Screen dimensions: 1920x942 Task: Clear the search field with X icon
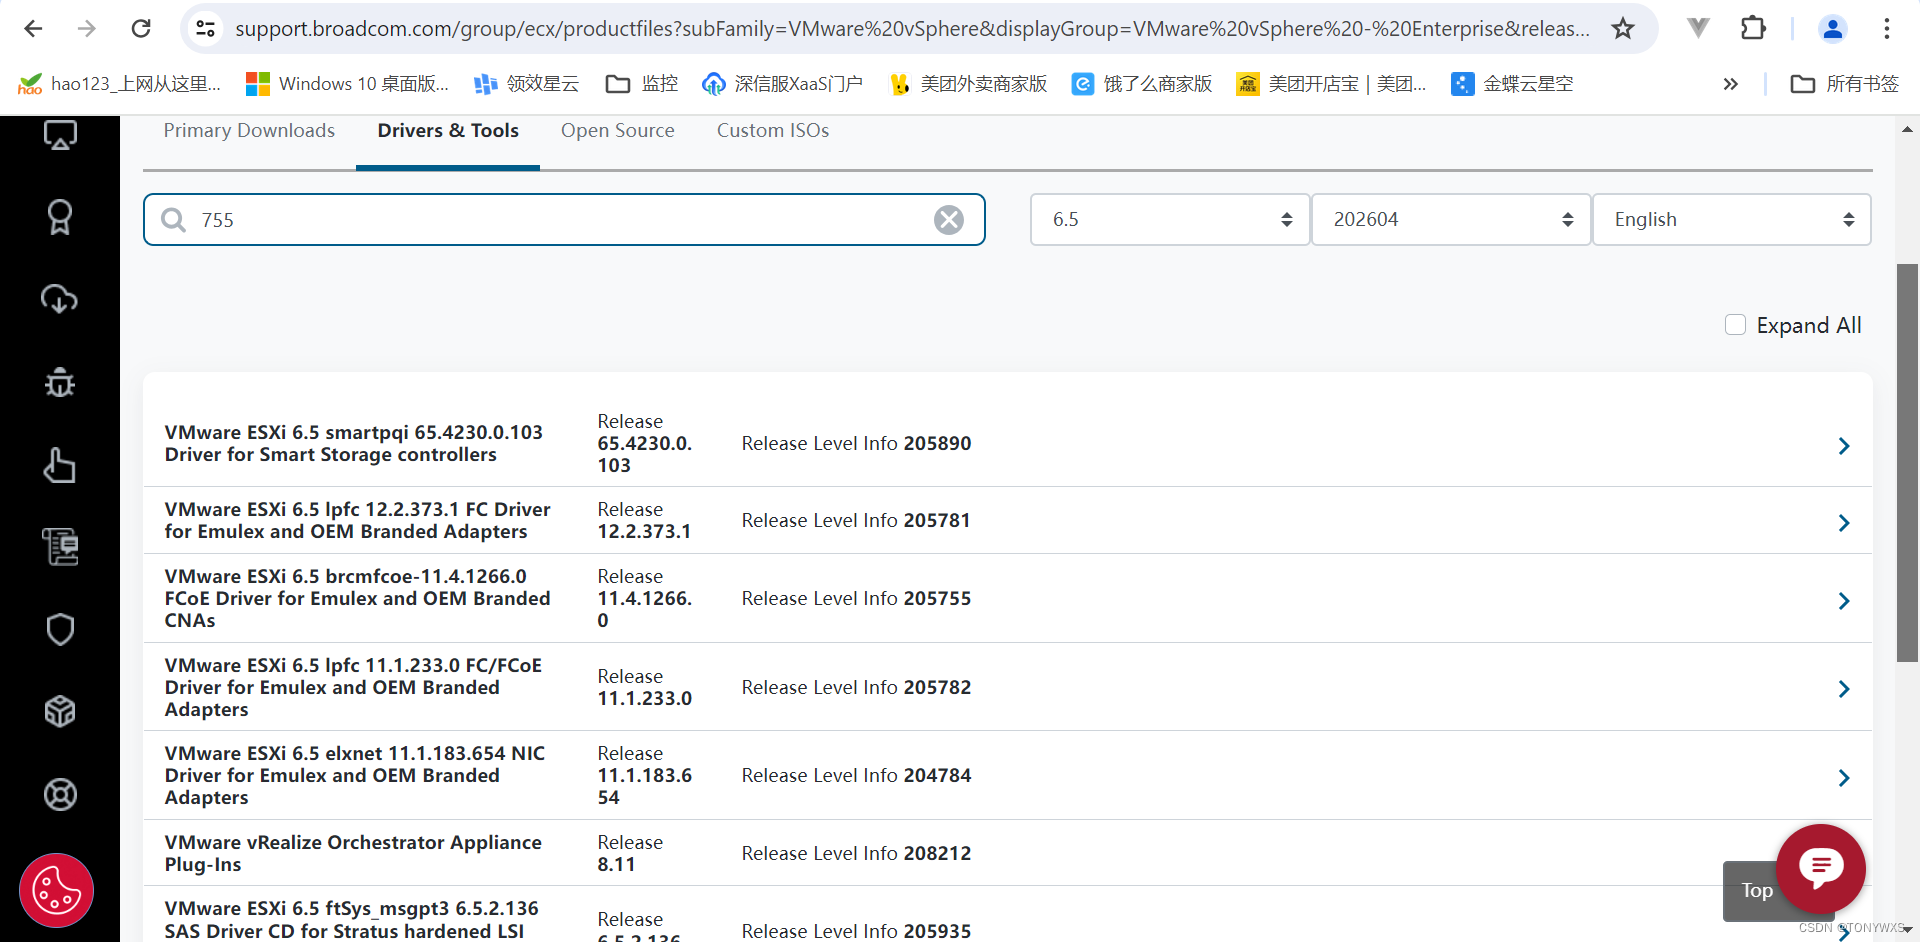tap(948, 220)
